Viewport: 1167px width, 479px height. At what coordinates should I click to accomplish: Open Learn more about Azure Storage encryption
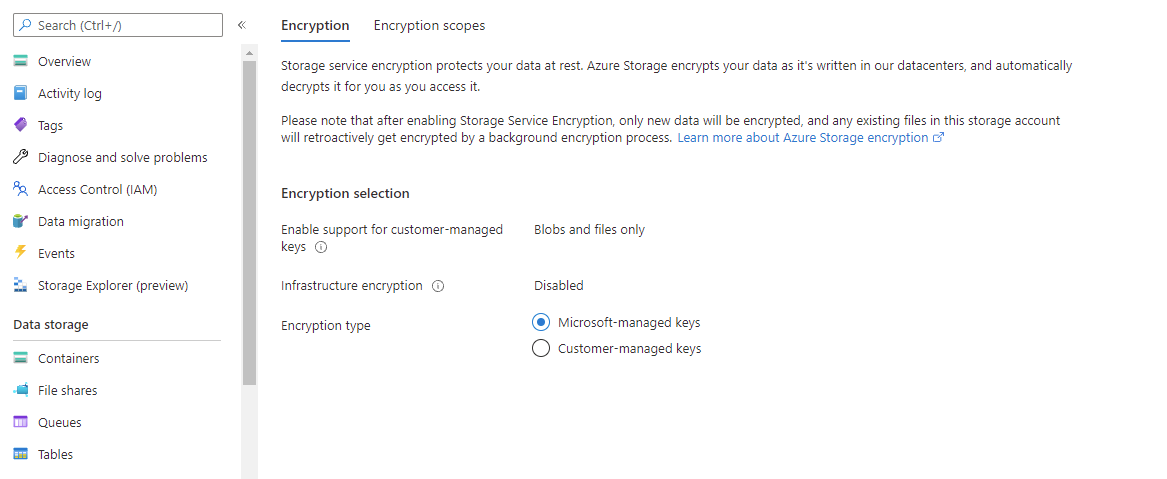tap(809, 138)
